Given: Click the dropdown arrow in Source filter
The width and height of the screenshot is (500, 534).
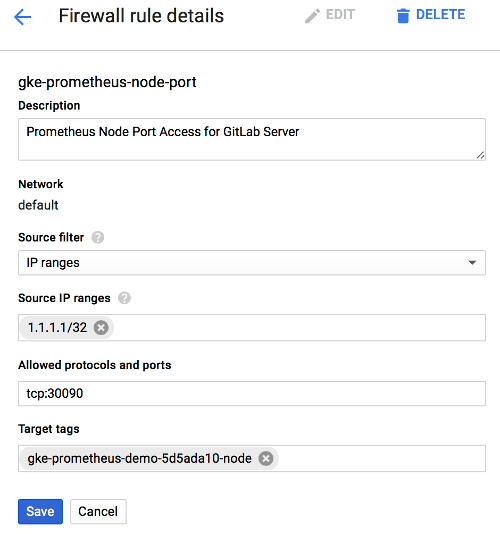Looking at the screenshot, I should [x=472, y=263].
